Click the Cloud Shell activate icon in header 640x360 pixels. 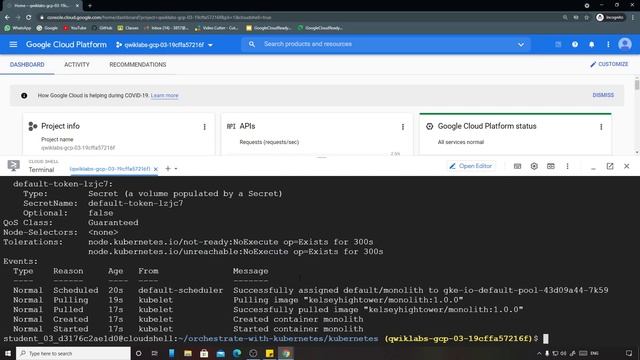point(558,44)
